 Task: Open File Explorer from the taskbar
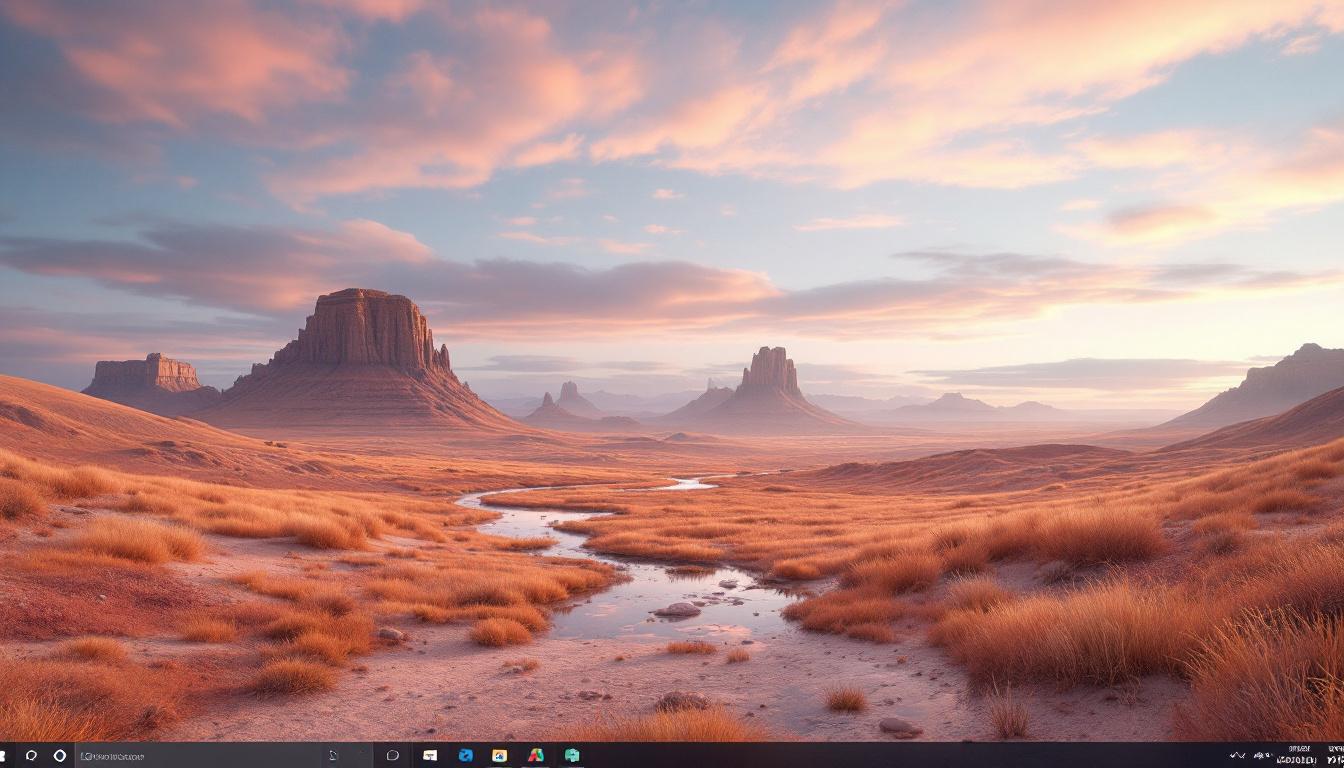430,757
